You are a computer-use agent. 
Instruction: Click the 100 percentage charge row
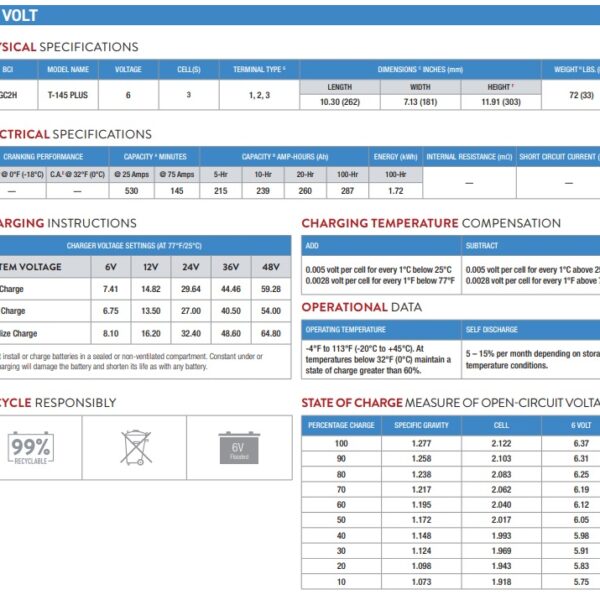450,443
